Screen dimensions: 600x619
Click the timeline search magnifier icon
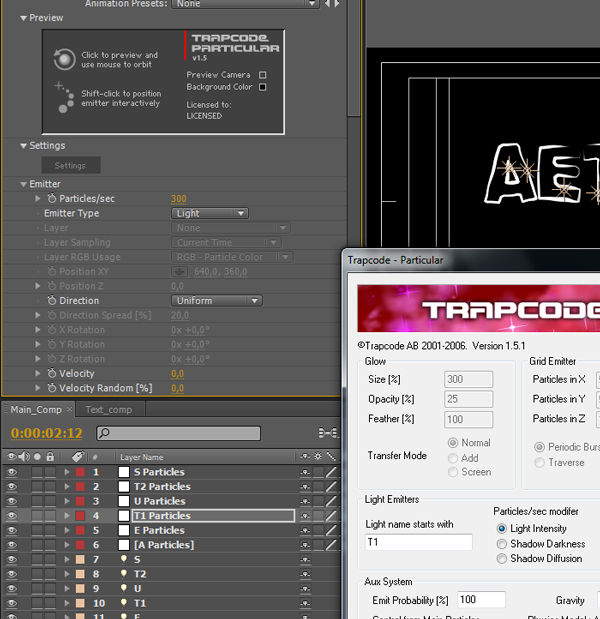[x=104, y=433]
